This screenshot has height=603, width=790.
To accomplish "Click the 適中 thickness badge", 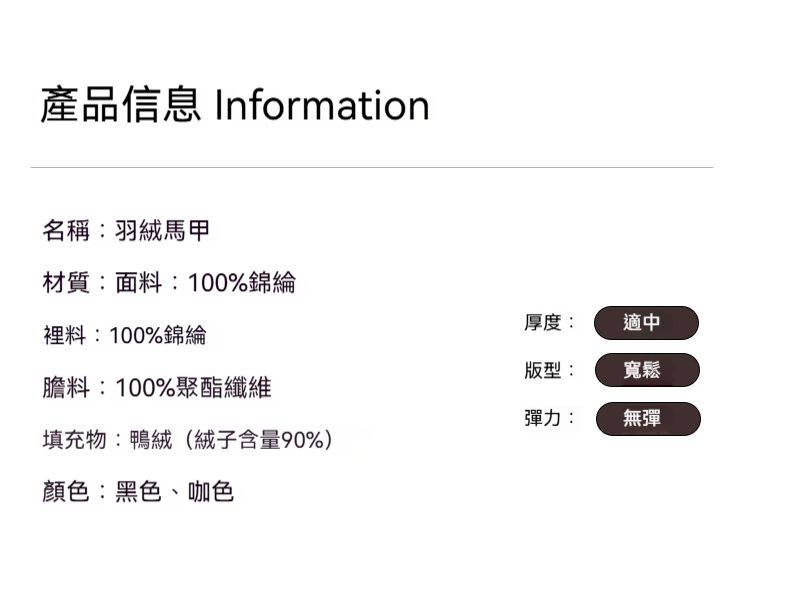I will [x=646, y=323].
